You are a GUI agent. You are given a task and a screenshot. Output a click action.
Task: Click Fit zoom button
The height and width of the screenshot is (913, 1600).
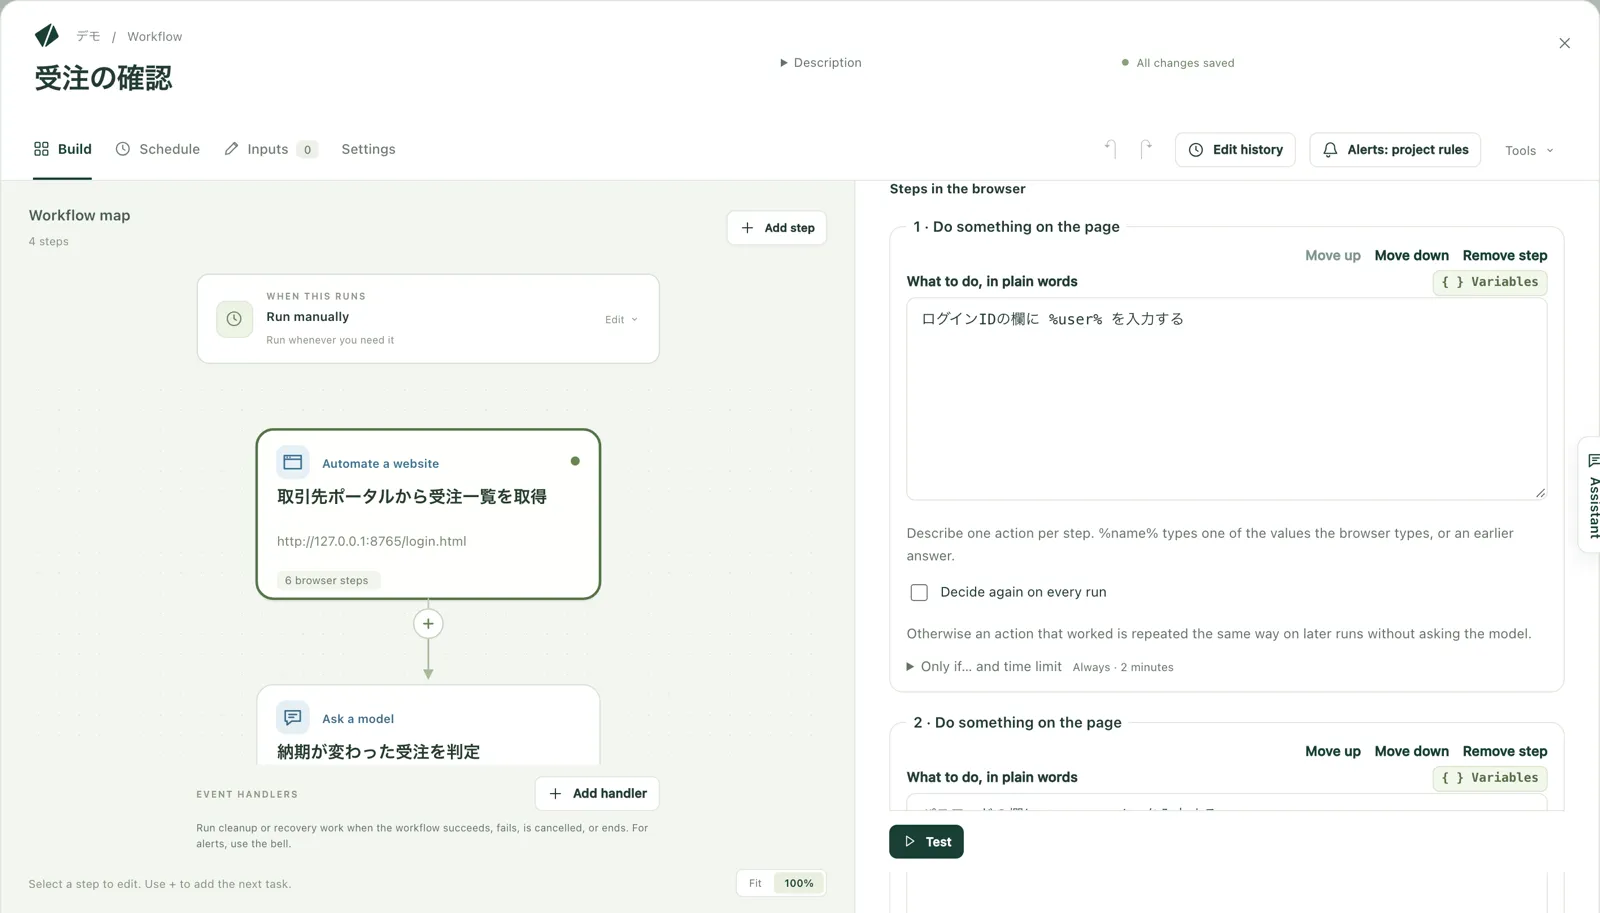[x=755, y=883]
